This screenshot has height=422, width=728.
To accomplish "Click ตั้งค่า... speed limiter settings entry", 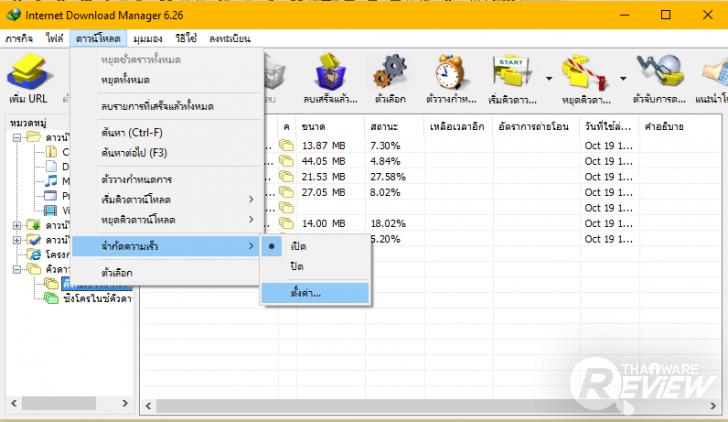I will tap(315, 293).
